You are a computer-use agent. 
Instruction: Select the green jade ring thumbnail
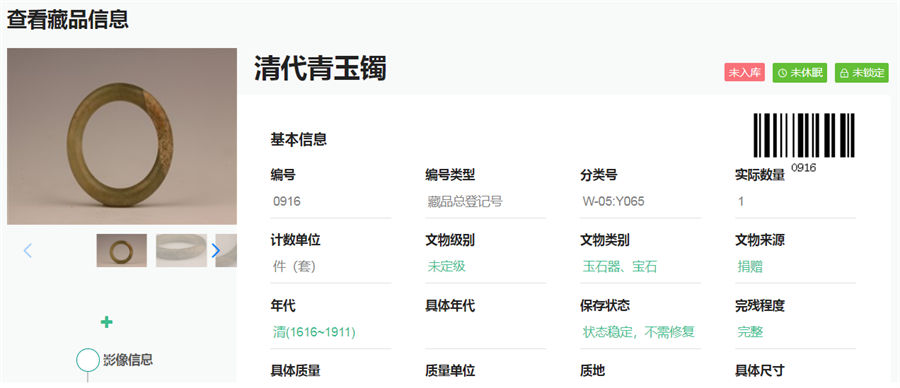point(122,250)
